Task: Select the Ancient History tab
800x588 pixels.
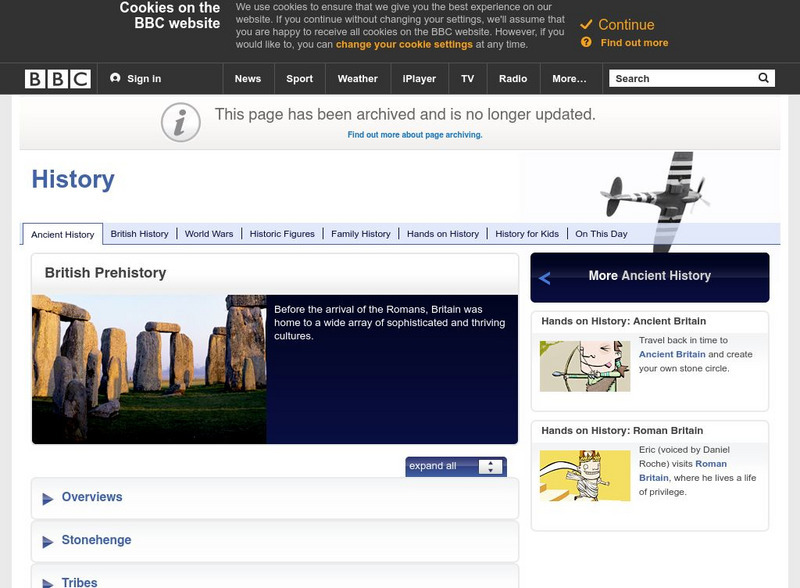Action: [x=63, y=234]
